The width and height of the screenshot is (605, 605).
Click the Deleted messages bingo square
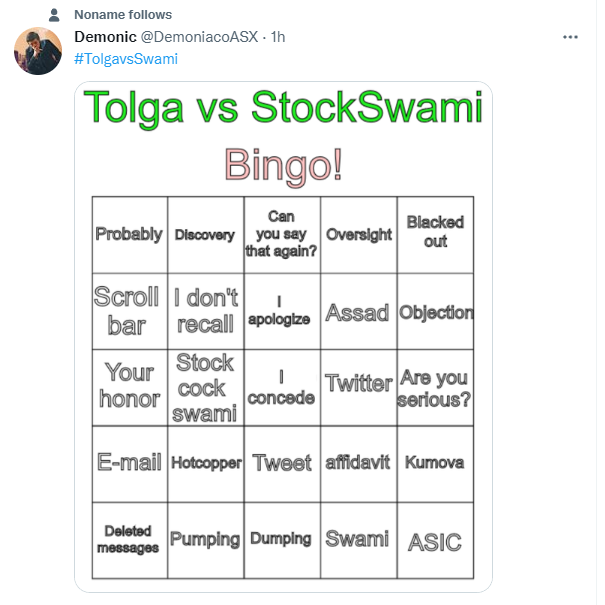click(x=130, y=541)
